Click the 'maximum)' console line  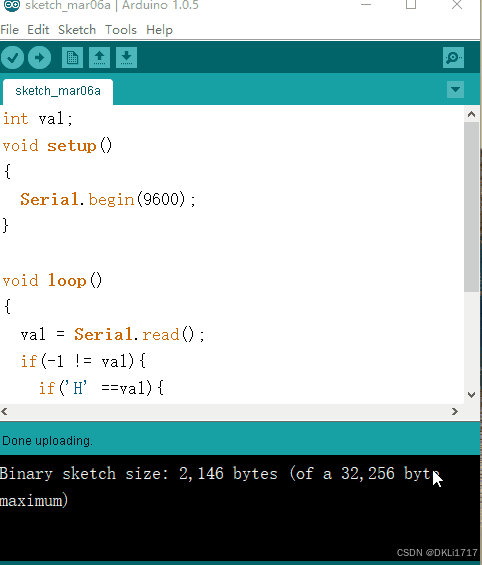pos(34,501)
